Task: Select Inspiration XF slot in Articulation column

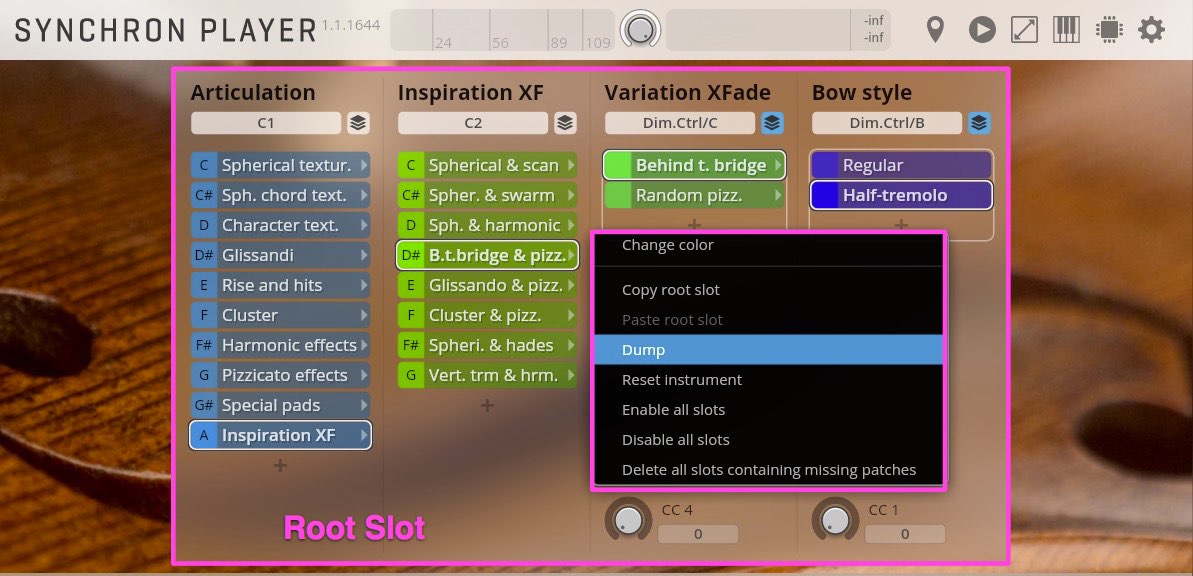Action: click(x=281, y=435)
